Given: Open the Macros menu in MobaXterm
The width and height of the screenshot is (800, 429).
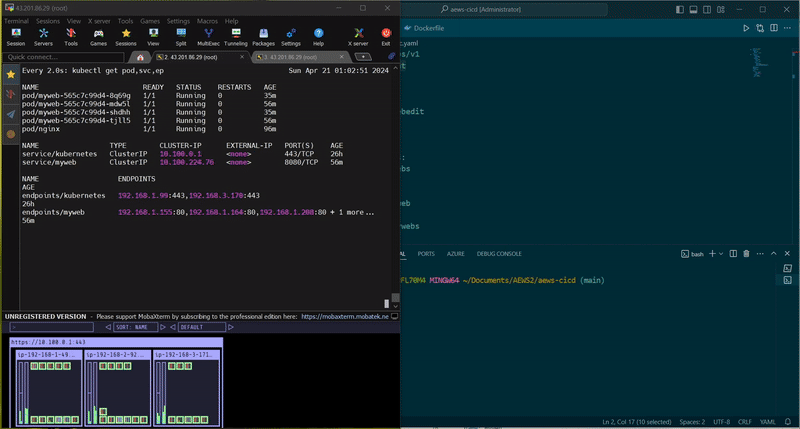Looking at the screenshot, I should [x=207, y=21].
